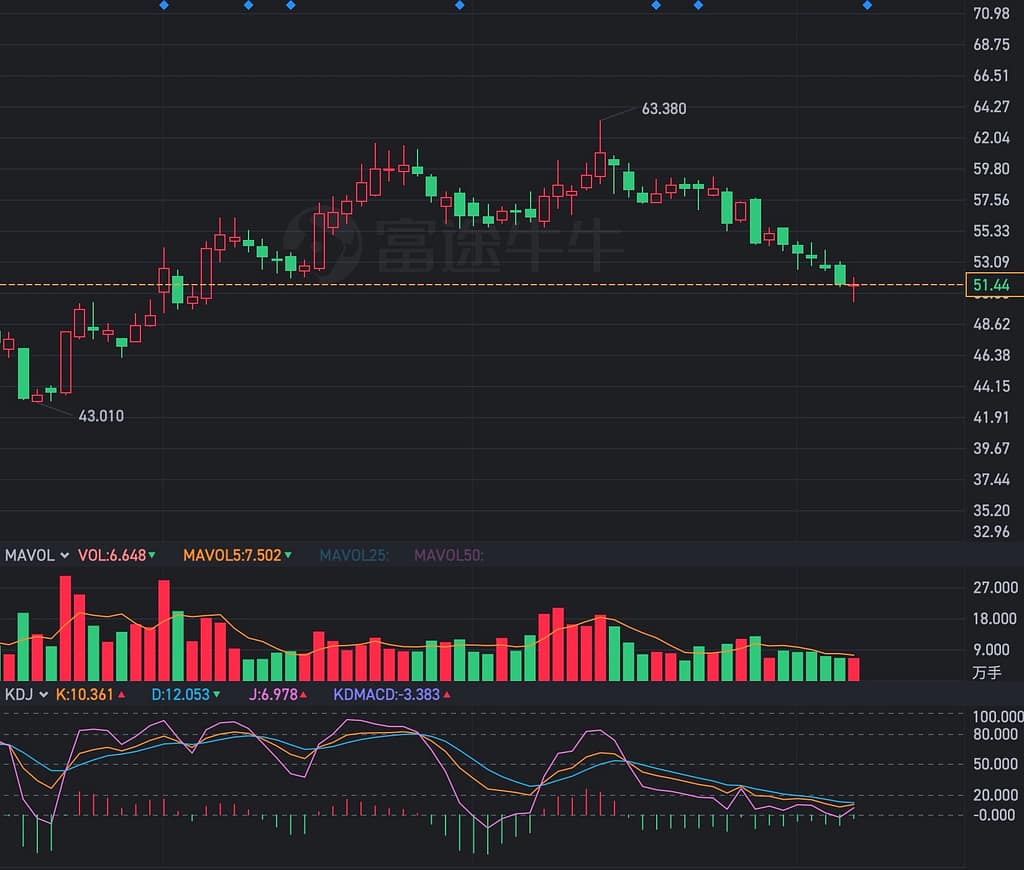This screenshot has height=870, width=1024.
Task: Click the leftmost blue diamond event marker
Action: 164,5
